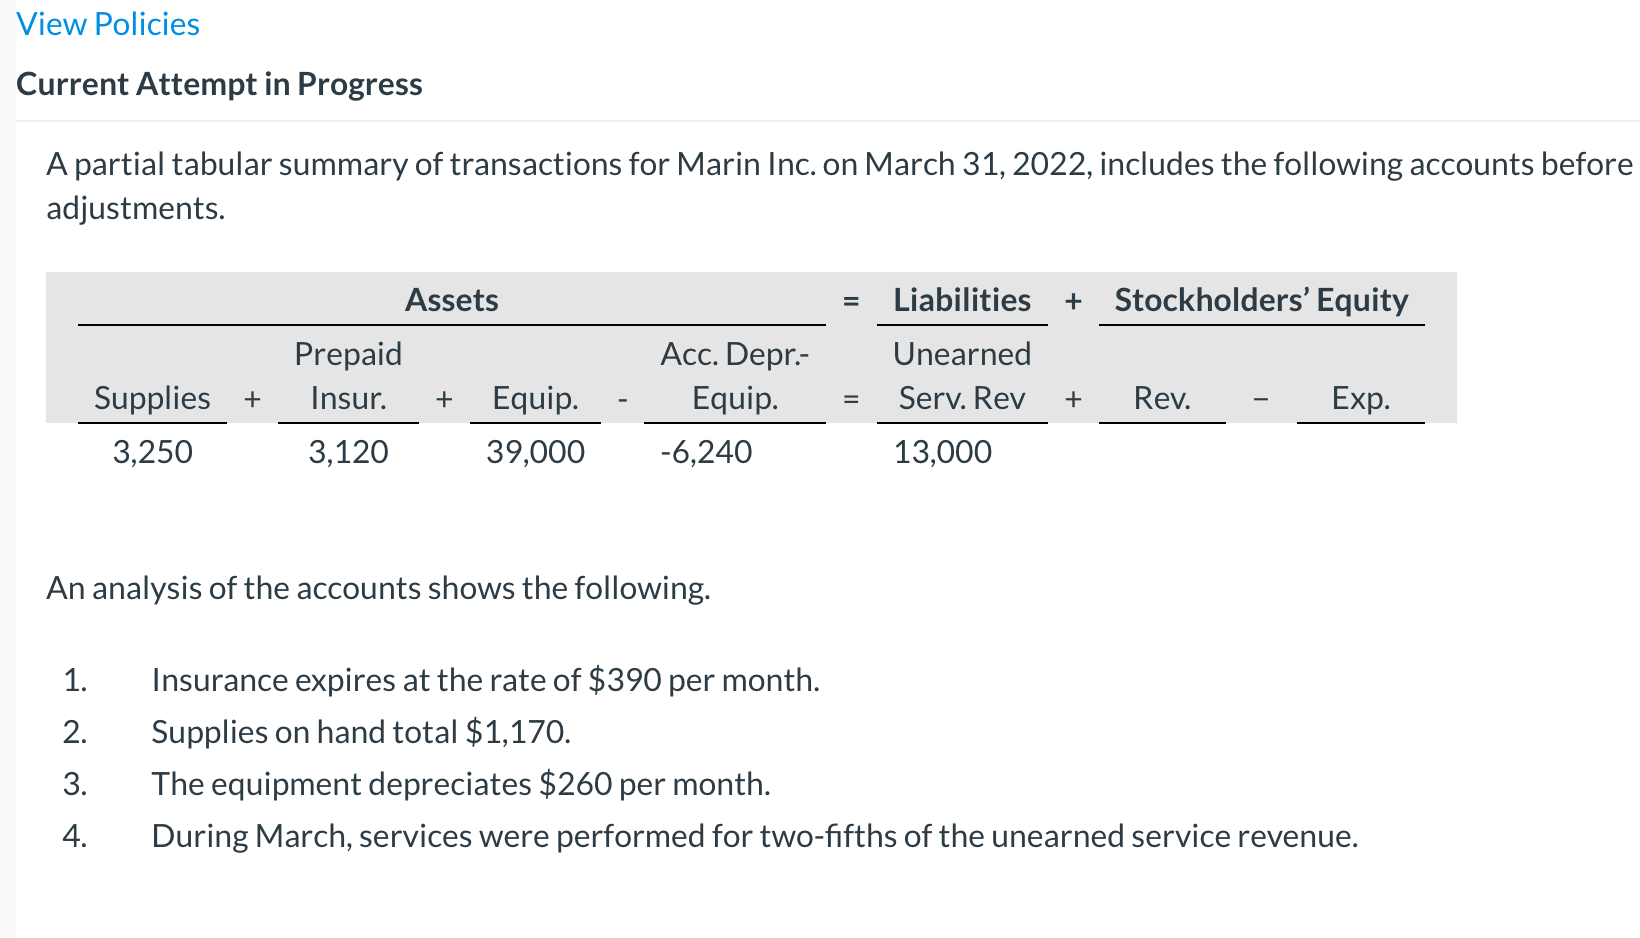Select the Liabilities column header
The image size is (1640, 938).
[962, 299]
